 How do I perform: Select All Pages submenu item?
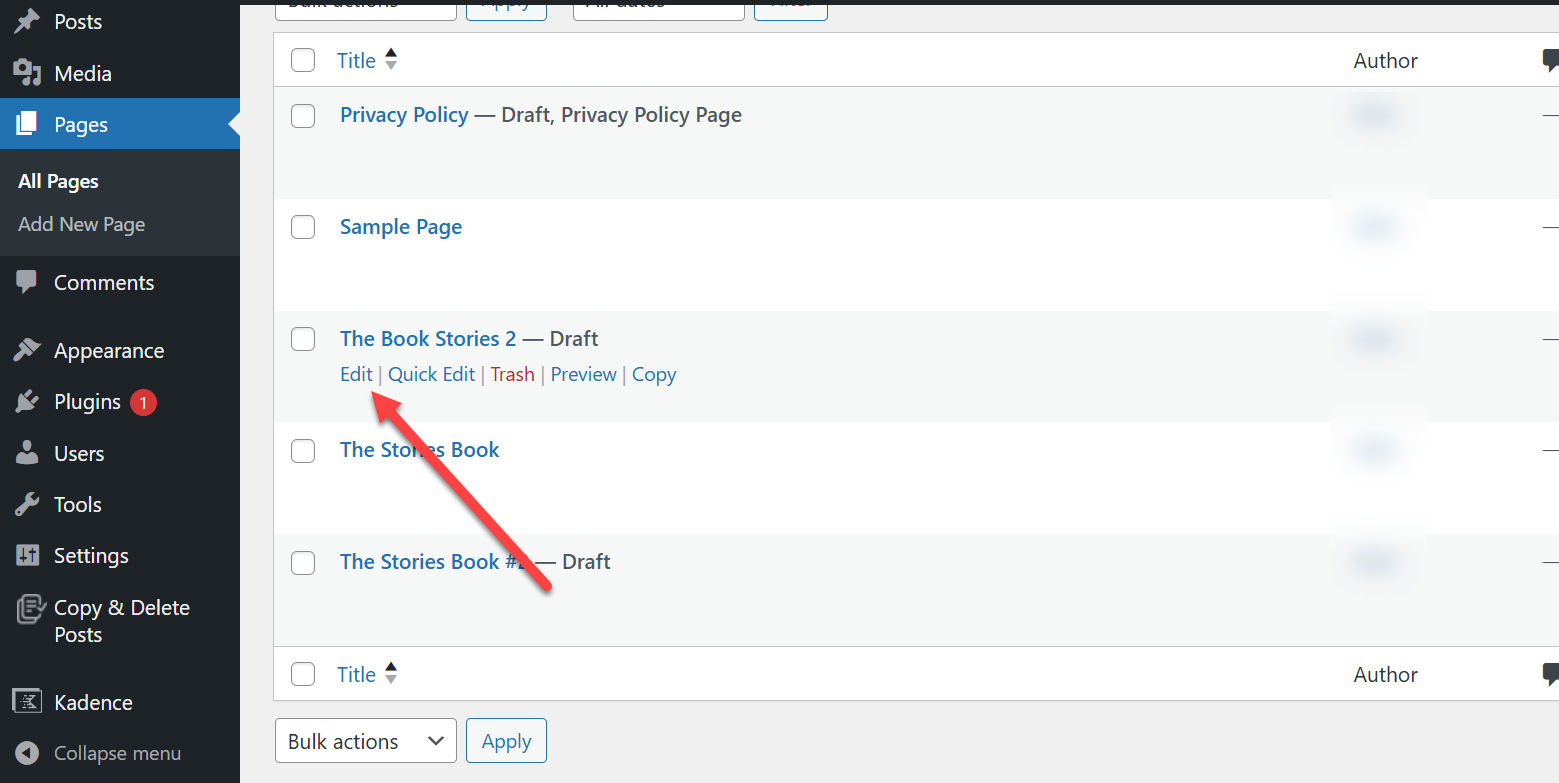[58, 181]
